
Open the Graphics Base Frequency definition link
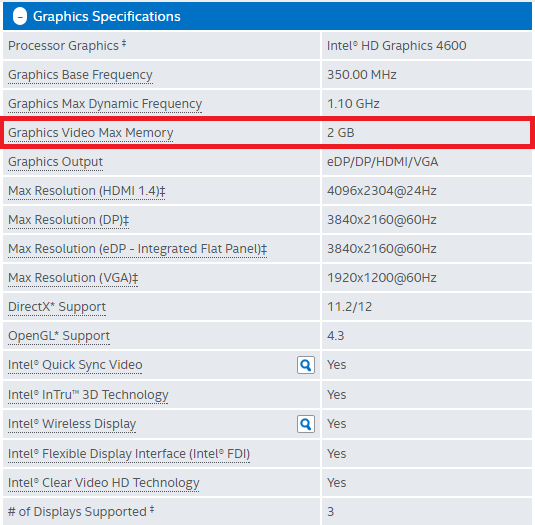[80, 75]
